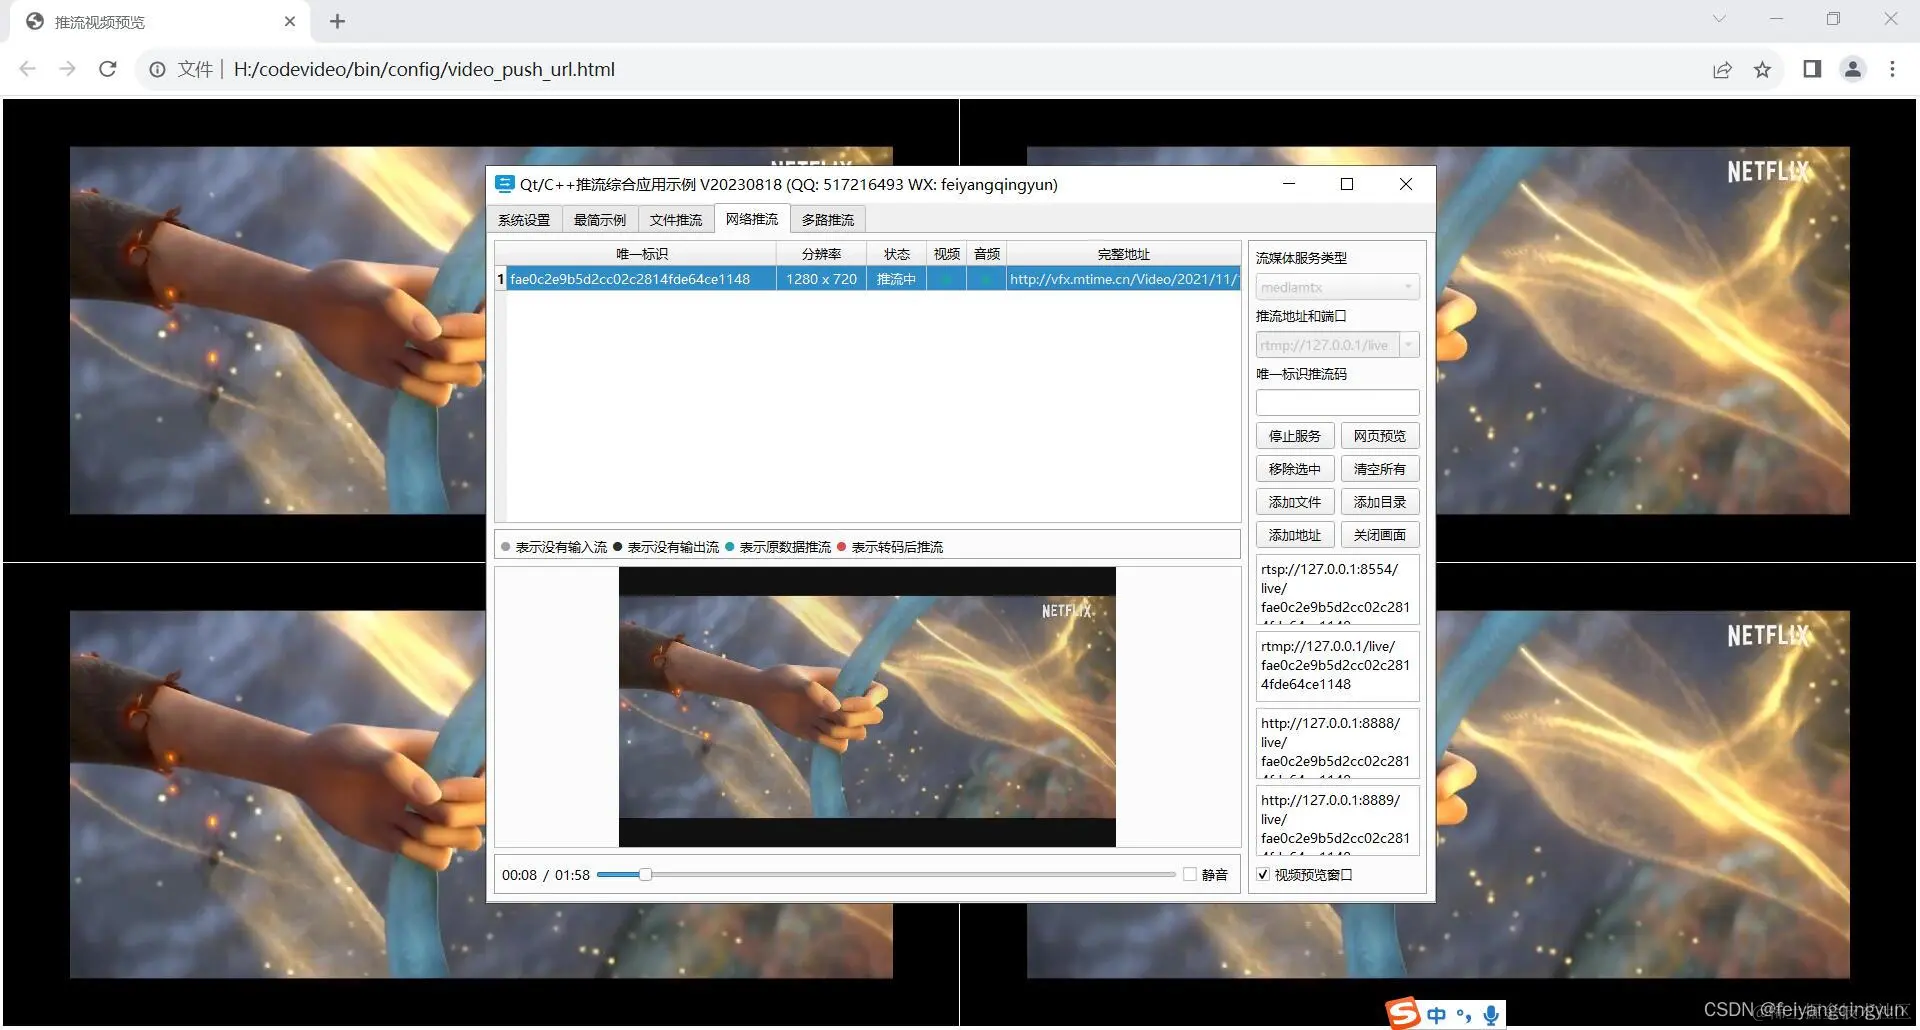Image resolution: width=1920 pixels, height=1030 pixels.
Task: Select the 推流视频预览 browser tab
Action: 160,22
